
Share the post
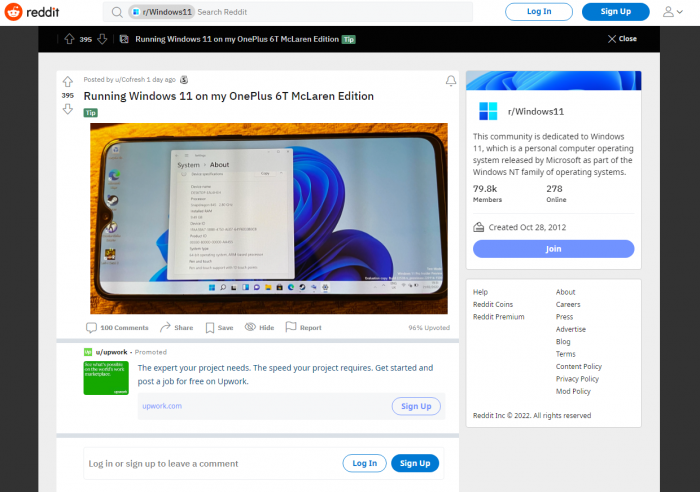coord(177,328)
